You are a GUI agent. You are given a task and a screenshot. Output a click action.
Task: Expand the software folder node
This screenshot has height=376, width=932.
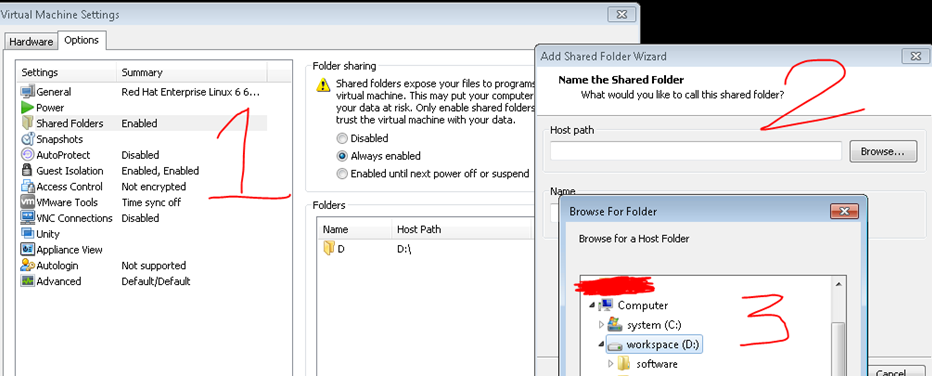(610, 364)
